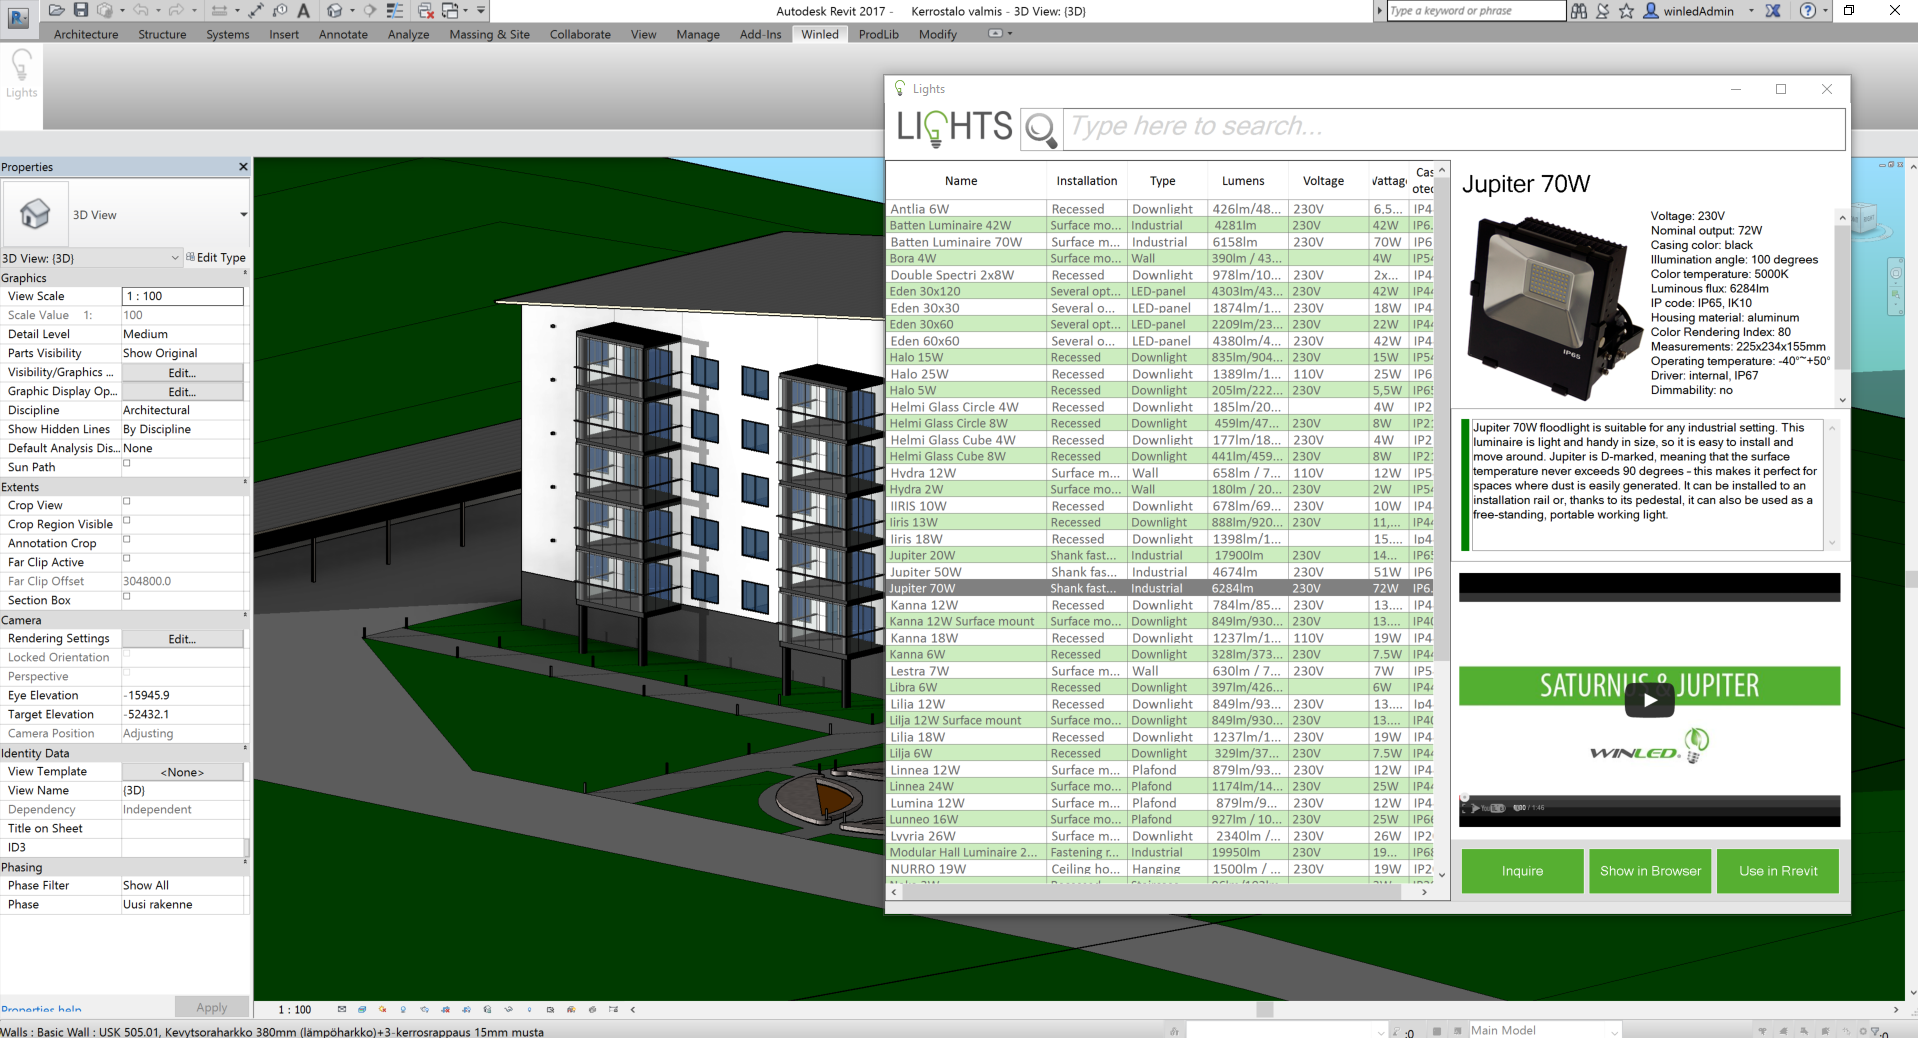Enable the Sun Path checkbox

127,463
